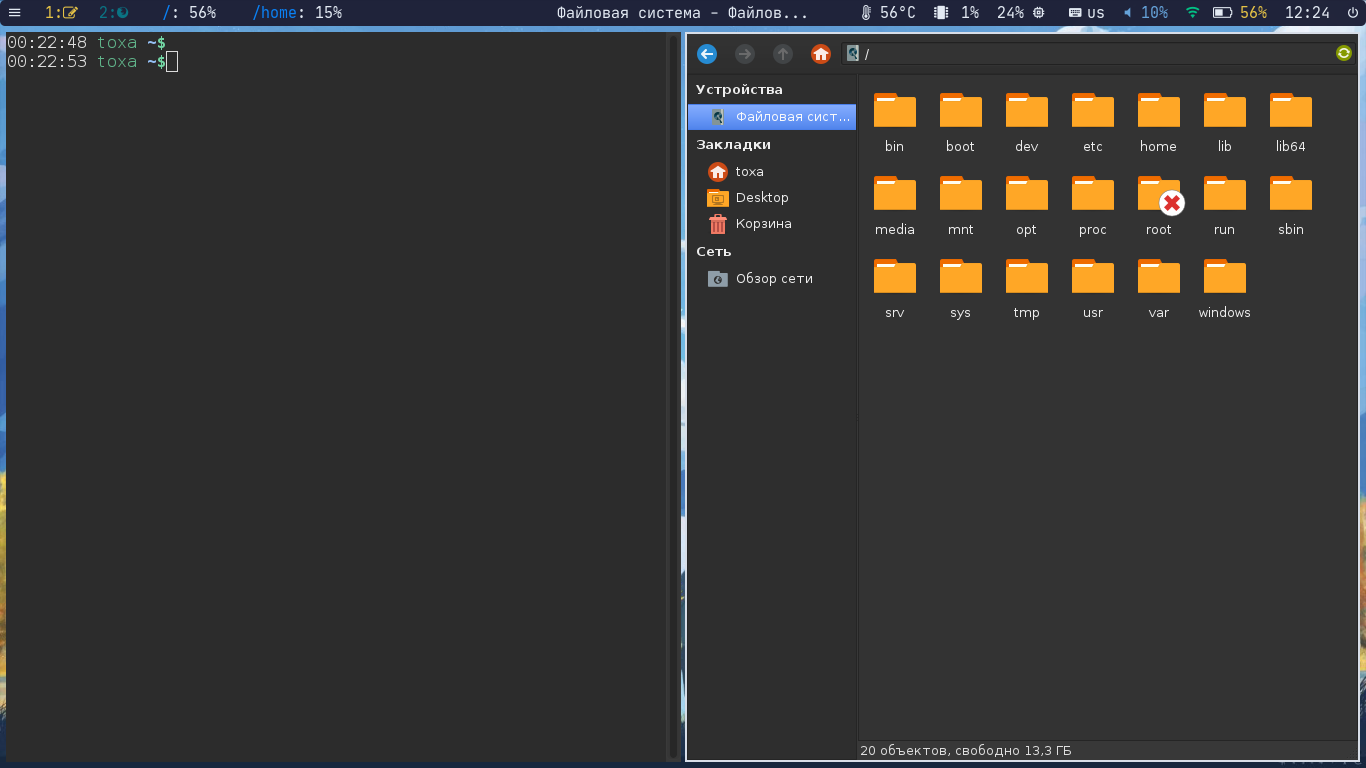The height and width of the screenshot is (768, 1366).
Task: Click the Up to parent folder arrow
Action: pyautogui.click(x=783, y=54)
